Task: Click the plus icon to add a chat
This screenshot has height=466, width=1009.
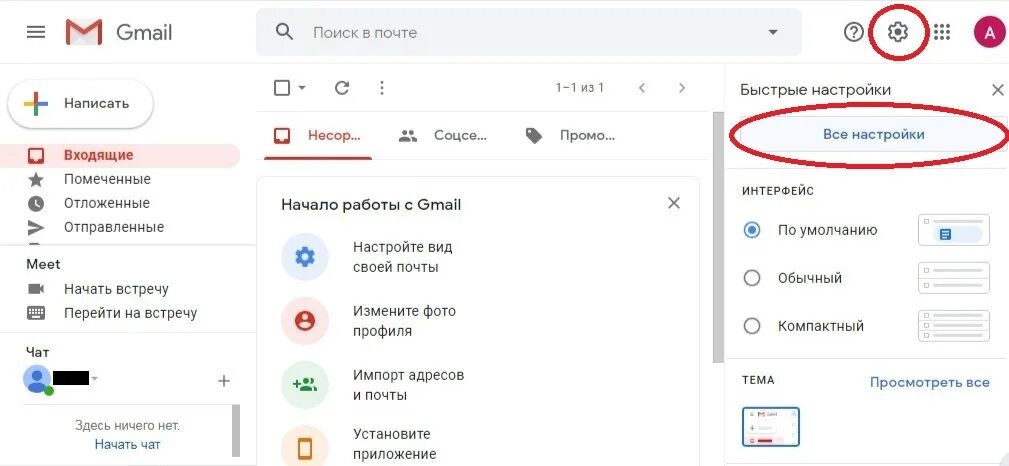Action: tap(224, 381)
